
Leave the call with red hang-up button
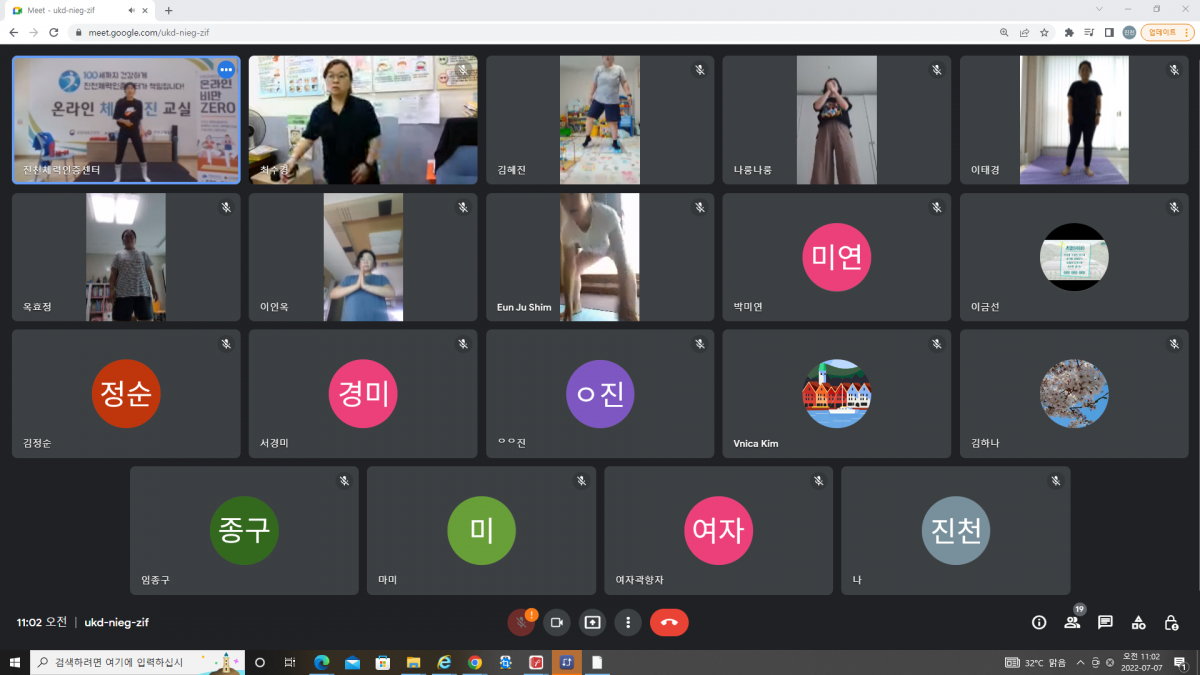(x=669, y=622)
